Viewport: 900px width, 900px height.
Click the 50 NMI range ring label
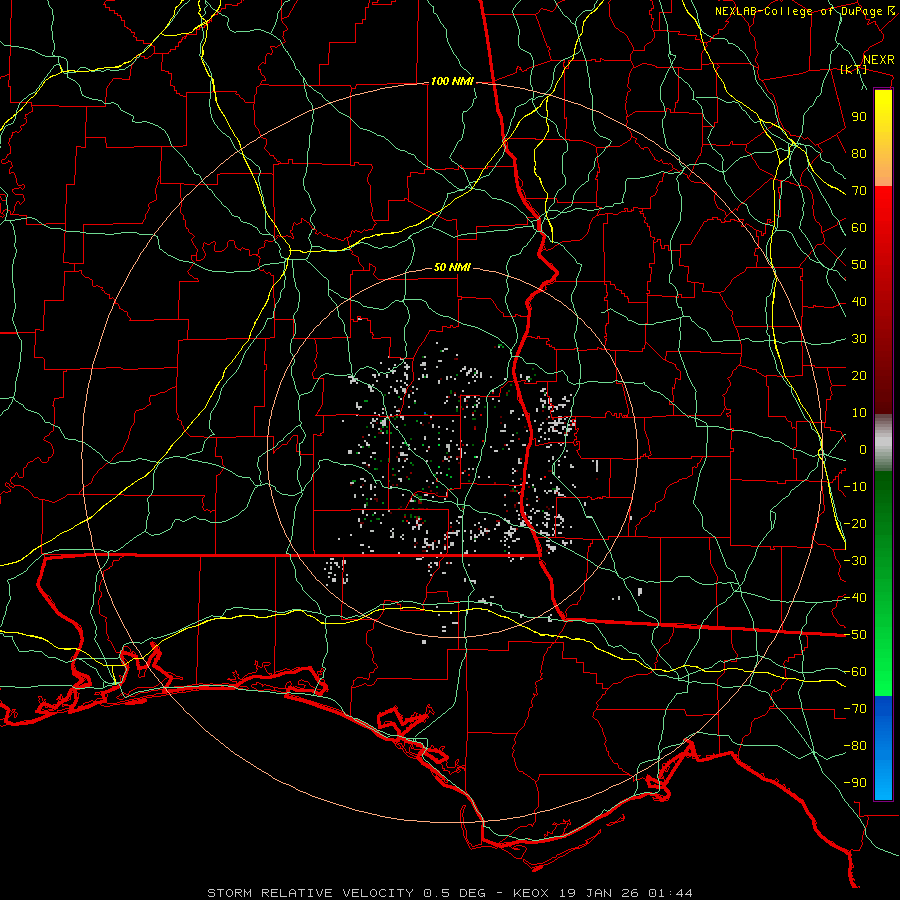(x=452, y=267)
